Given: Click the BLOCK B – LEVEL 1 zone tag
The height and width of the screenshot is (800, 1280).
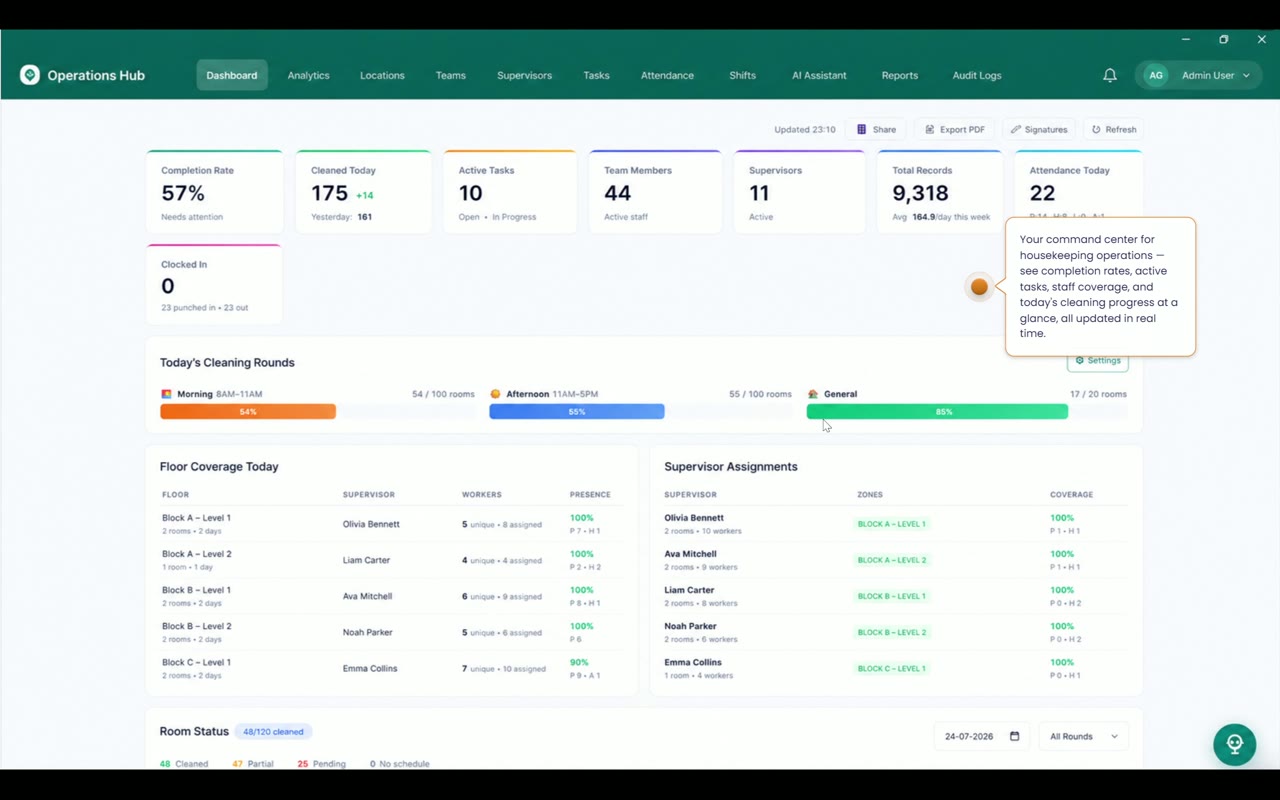Looking at the screenshot, I should pyautogui.click(x=892, y=596).
